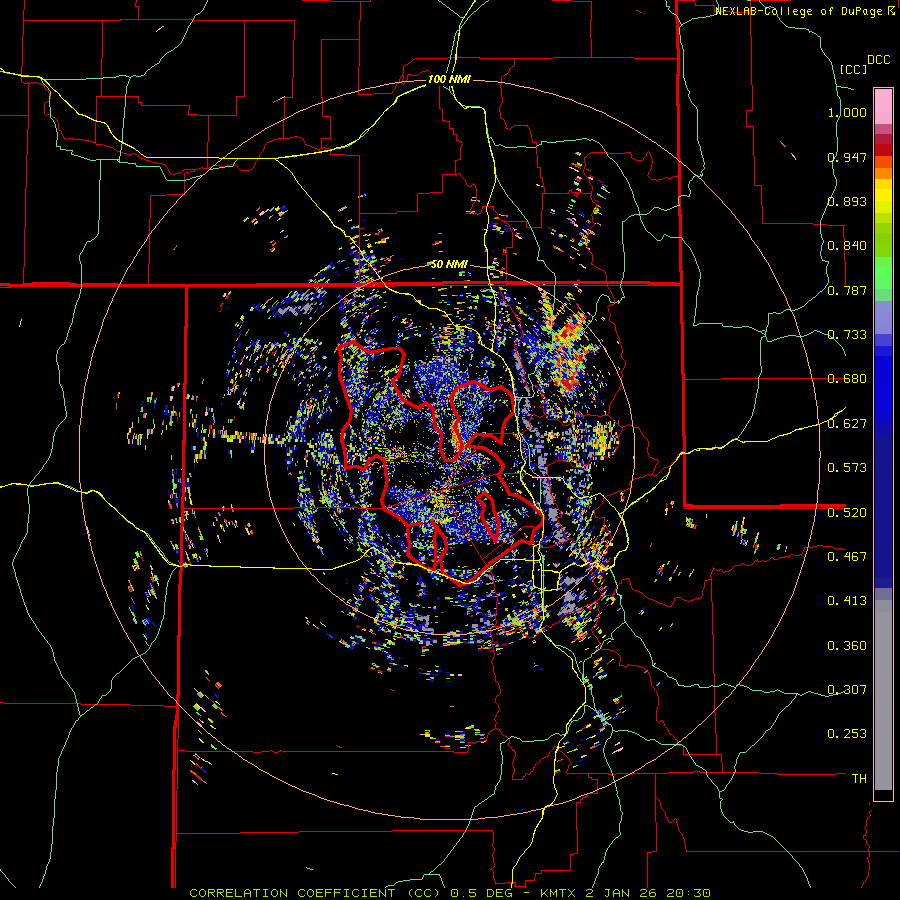Viewport: 900px width, 900px height.
Task: Click the NEXLAB-College of DuPage credit text
Action: pos(798,11)
